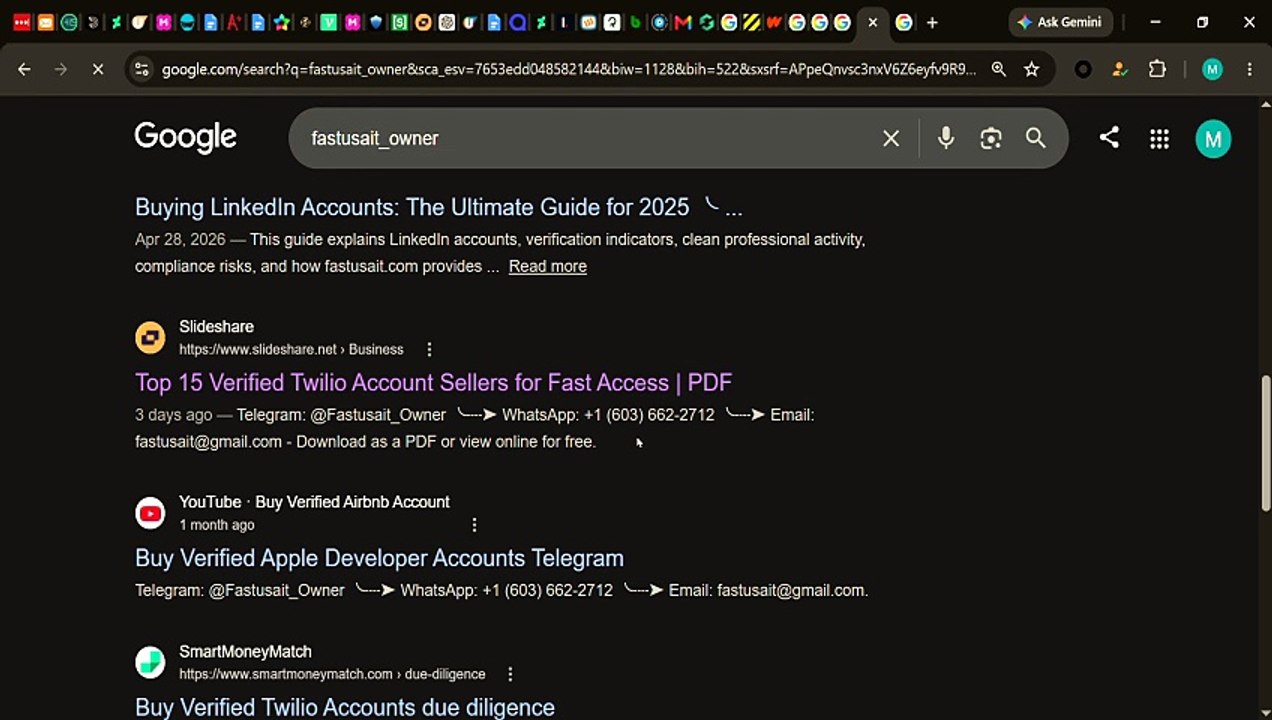1272x720 pixels.
Task: Open the Chrome profile M in toolbar
Action: pos(1212,69)
